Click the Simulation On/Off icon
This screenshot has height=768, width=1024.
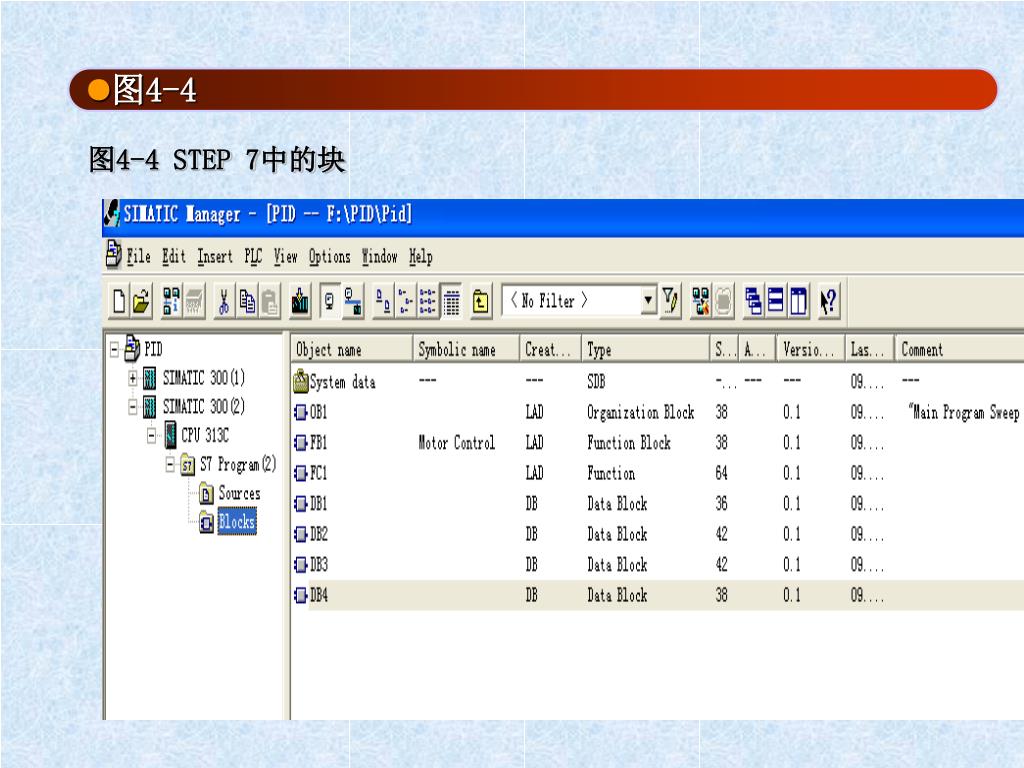pyautogui.click(x=724, y=302)
